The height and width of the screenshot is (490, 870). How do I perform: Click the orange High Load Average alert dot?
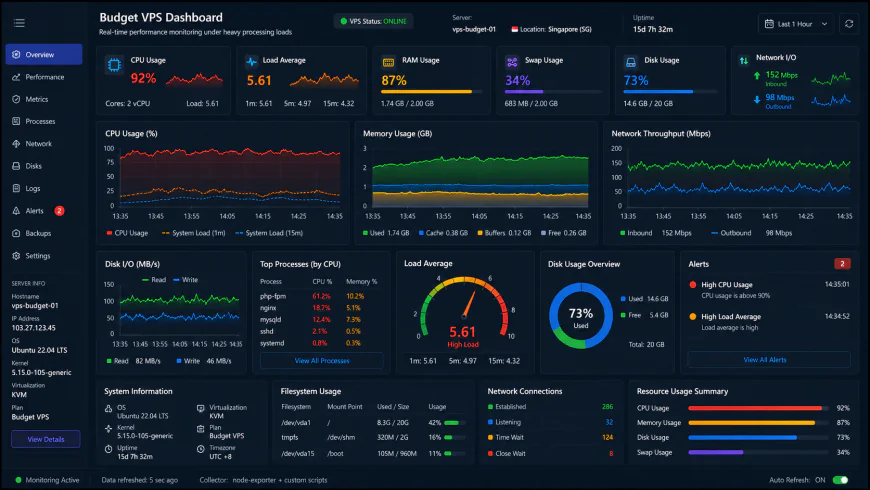tap(693, 317)
